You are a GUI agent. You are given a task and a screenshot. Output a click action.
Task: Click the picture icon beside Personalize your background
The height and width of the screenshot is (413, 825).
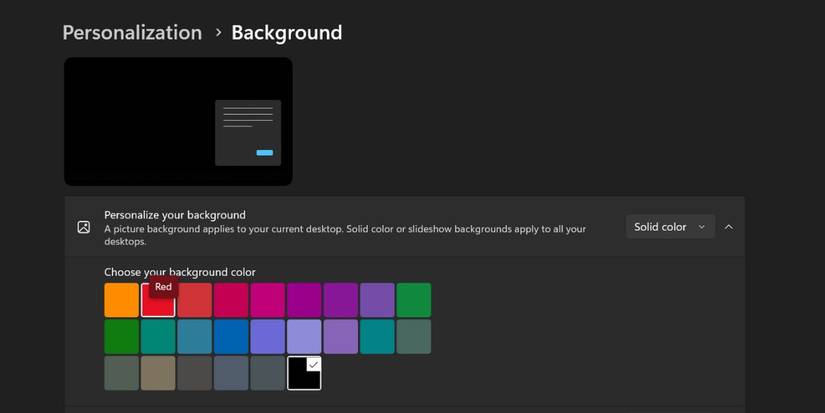pyautogui.click(x=84, y=227)
